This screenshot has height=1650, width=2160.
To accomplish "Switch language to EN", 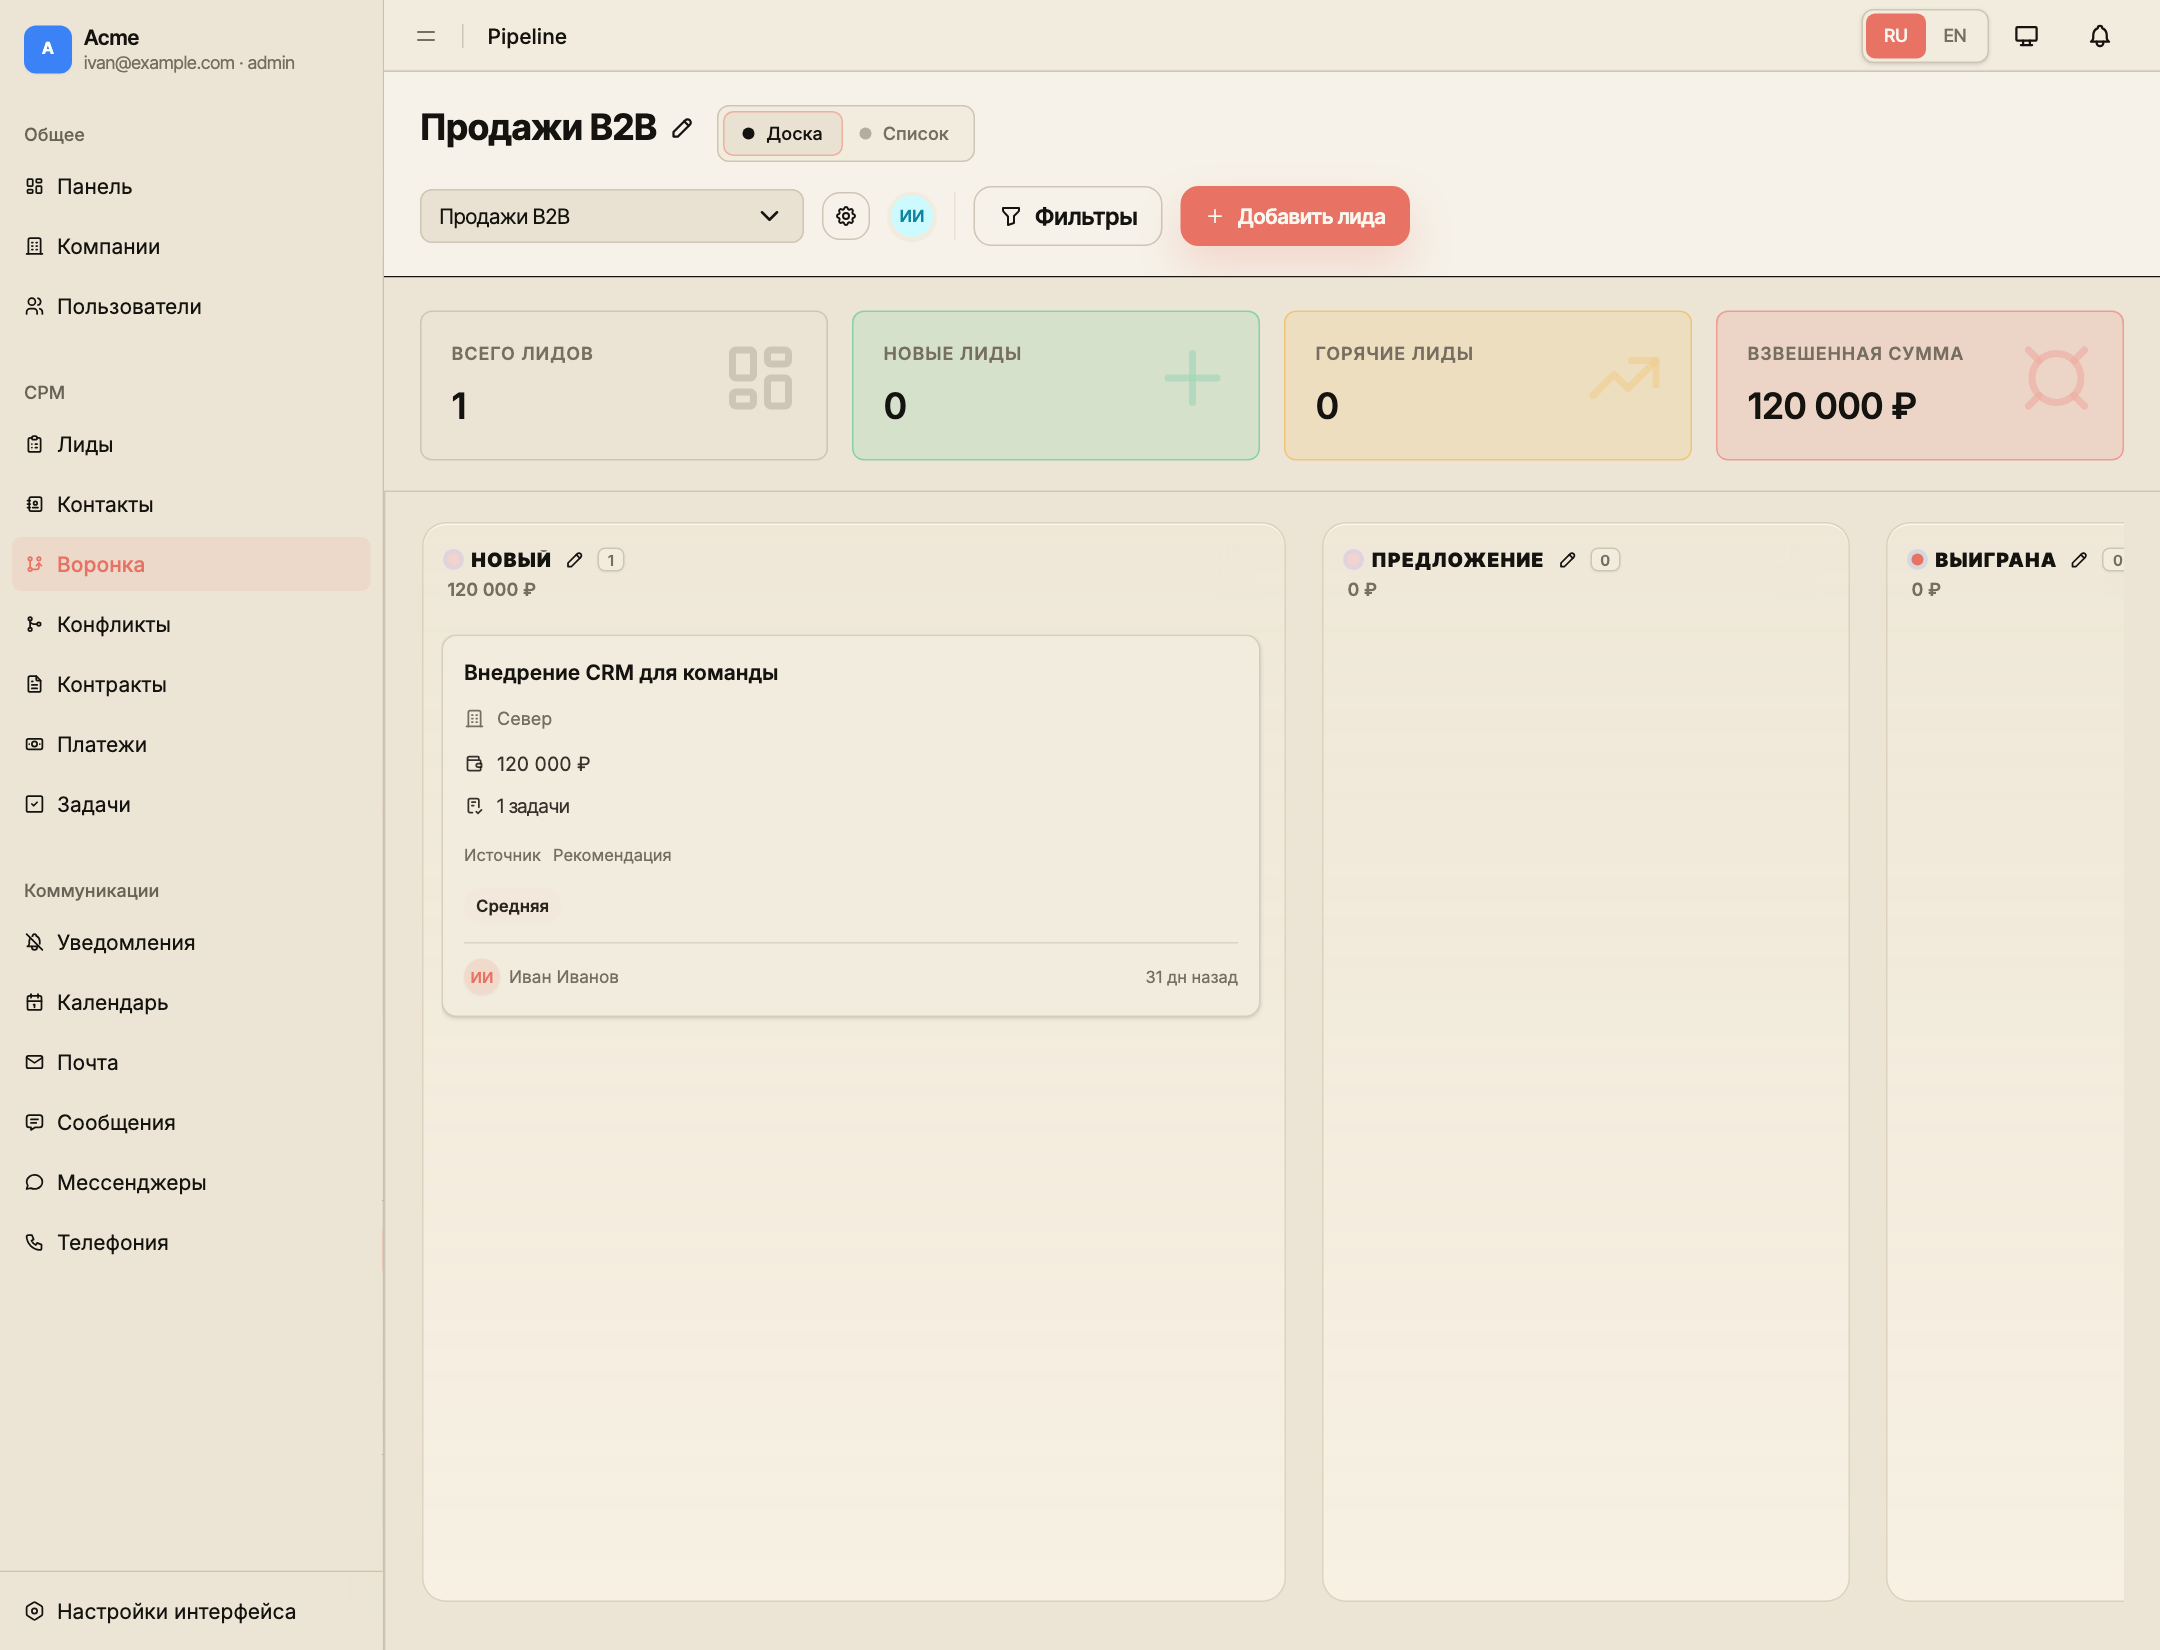I will pos(1954,36).
